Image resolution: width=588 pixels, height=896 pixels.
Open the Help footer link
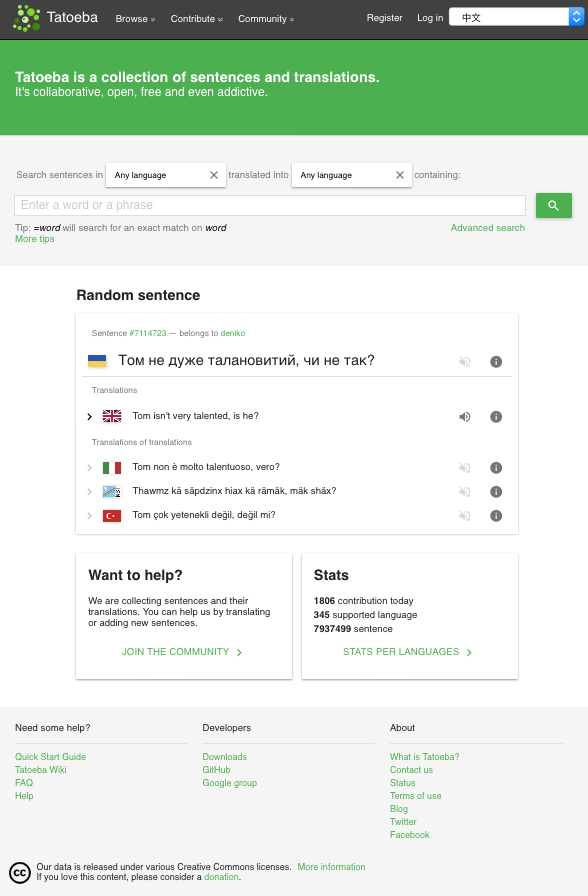[x=24, y=796]
